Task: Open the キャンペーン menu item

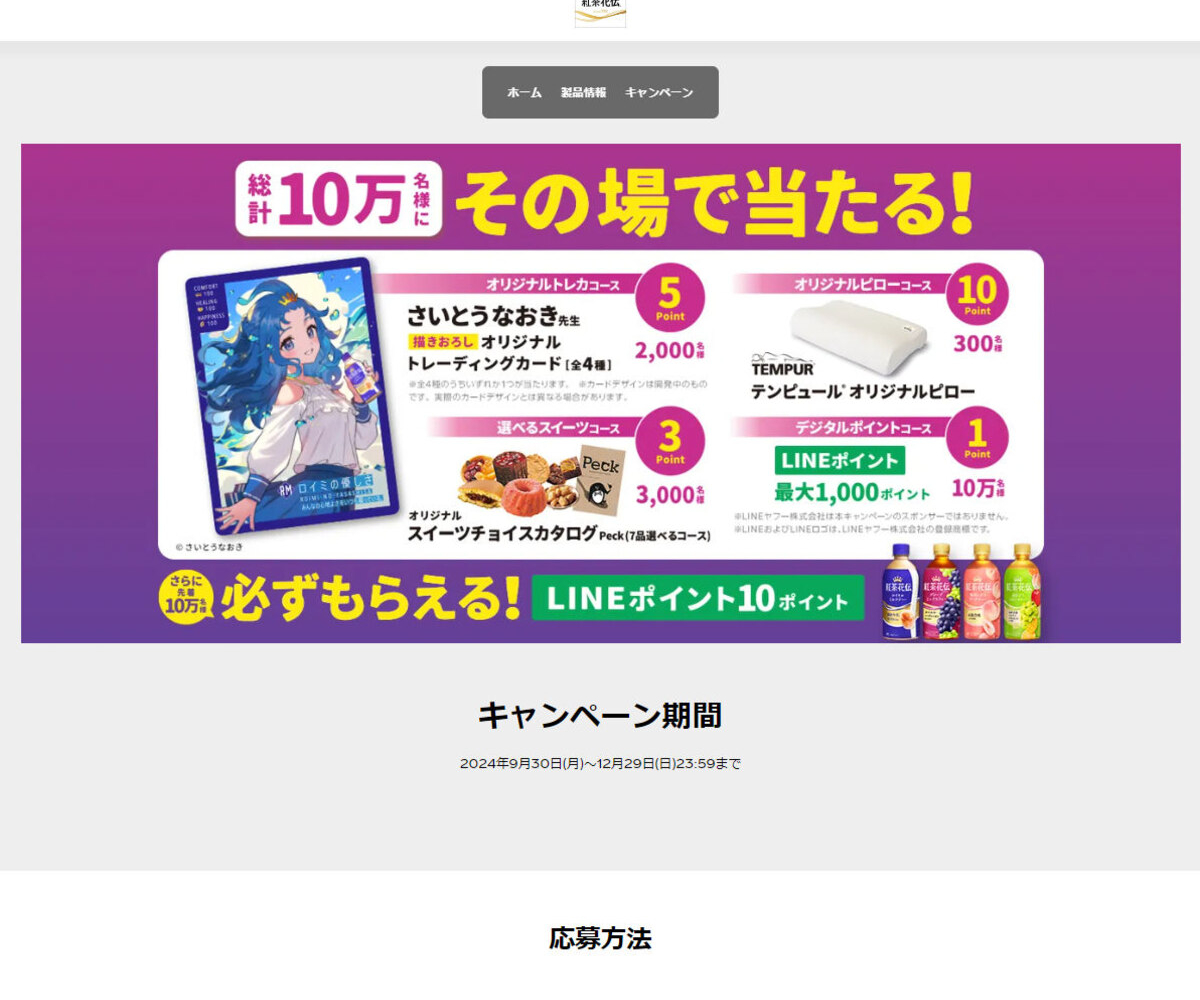Action: (659, 92)
